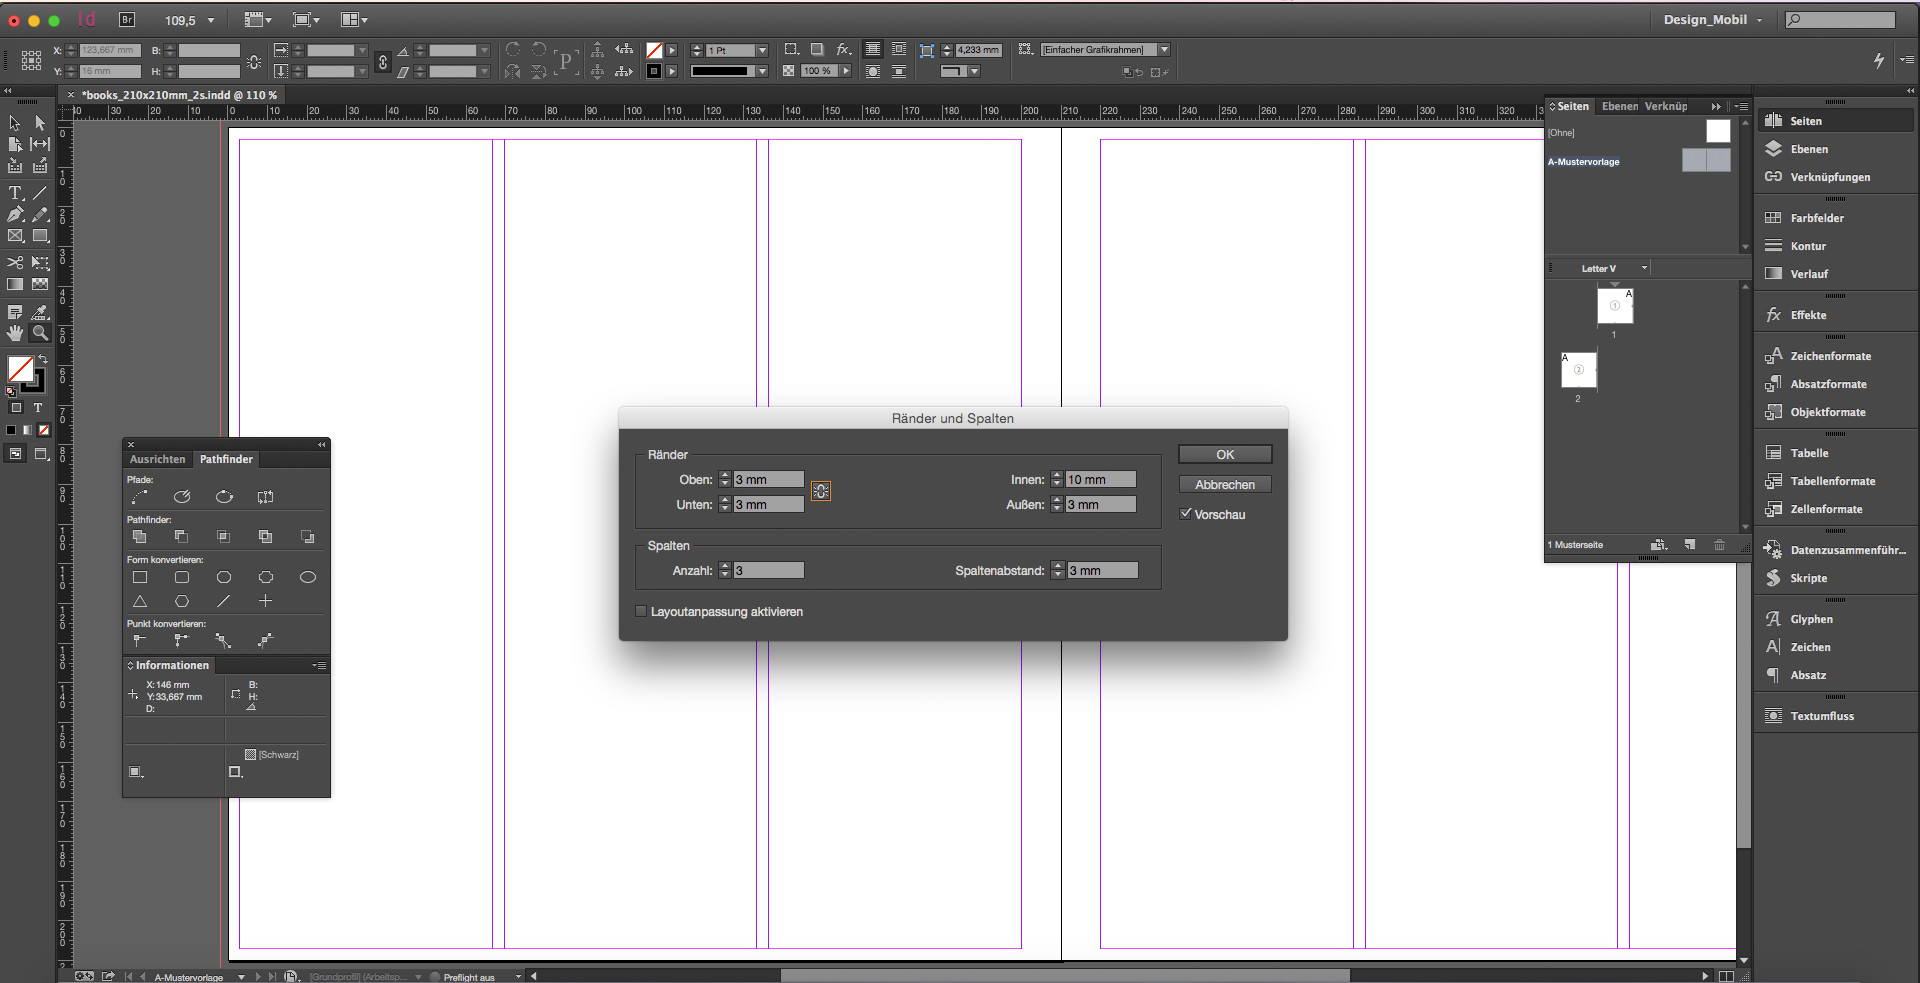Open the Letter V dropdown in the Seiten panel
The image size is (1920, 983).
[1643, 268]
